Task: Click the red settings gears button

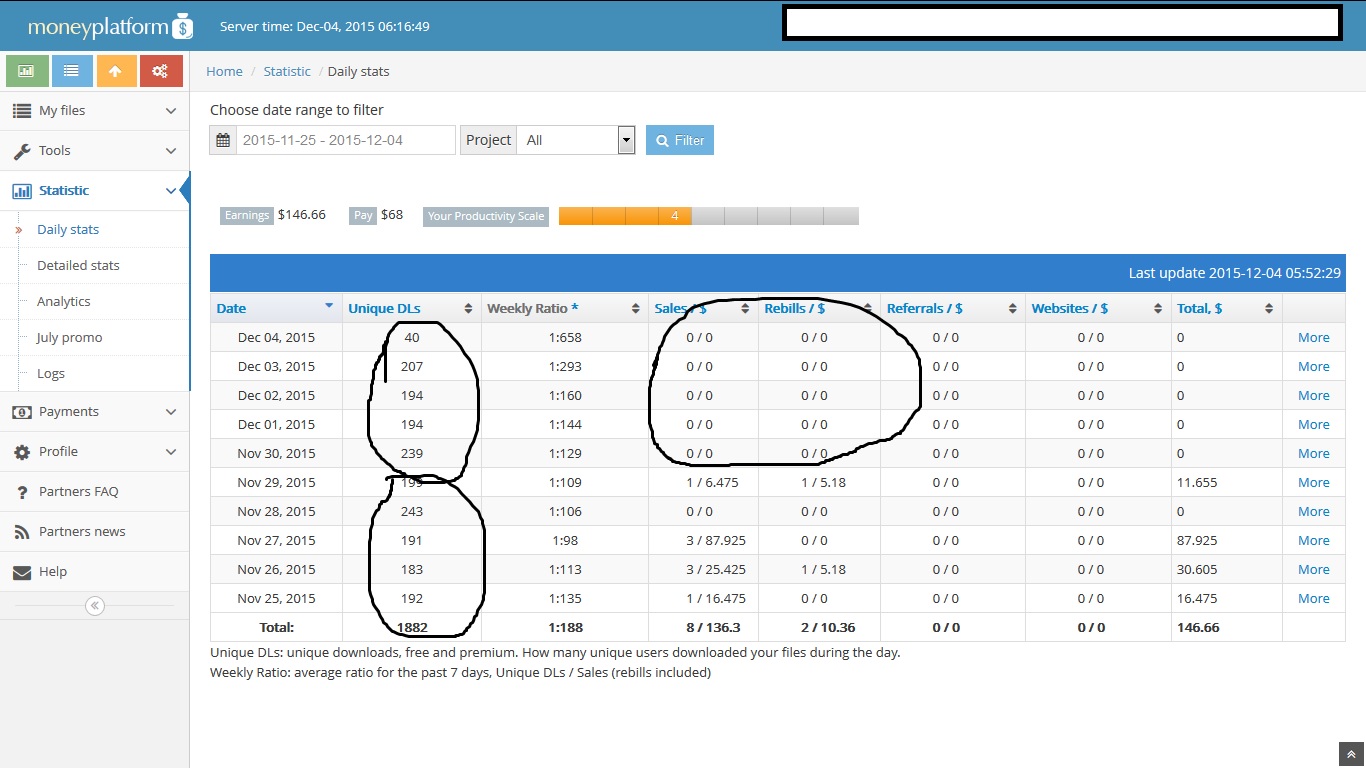Action: coord(161,71)
